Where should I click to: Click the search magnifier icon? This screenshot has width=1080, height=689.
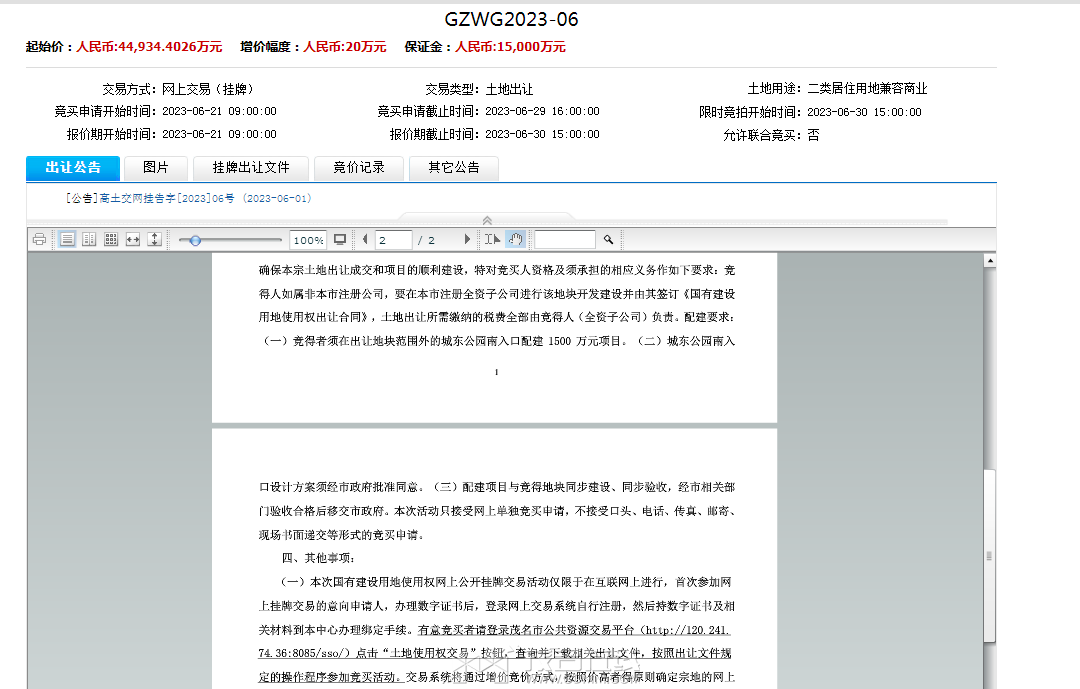[608, 239]
